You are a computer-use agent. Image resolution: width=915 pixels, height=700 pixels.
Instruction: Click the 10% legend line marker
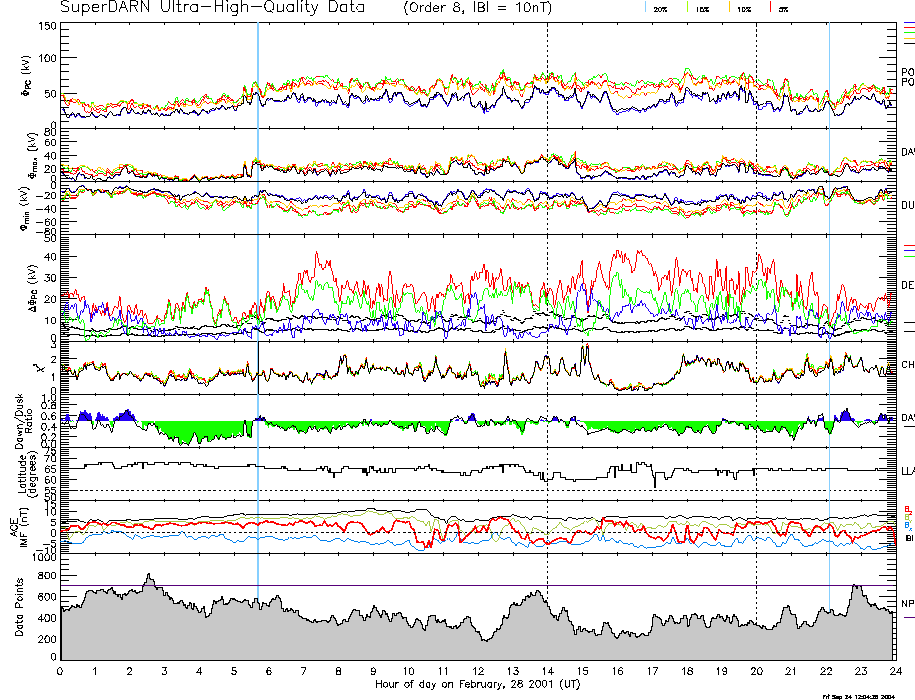tap(731, 6)
